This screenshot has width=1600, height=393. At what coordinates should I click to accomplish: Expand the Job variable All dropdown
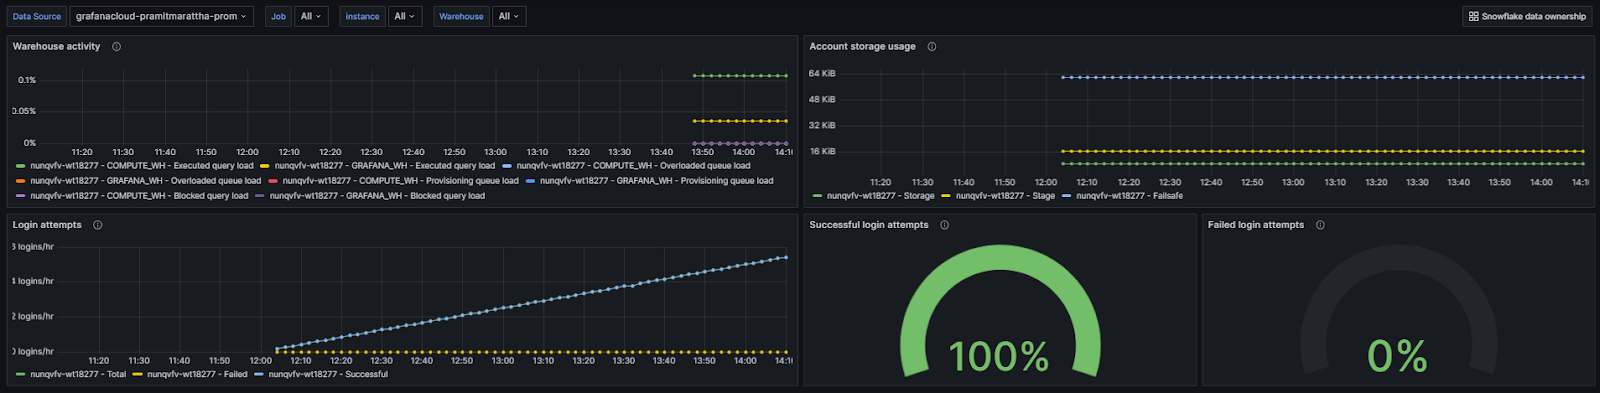pyautogui.click(x=311, y=16)
